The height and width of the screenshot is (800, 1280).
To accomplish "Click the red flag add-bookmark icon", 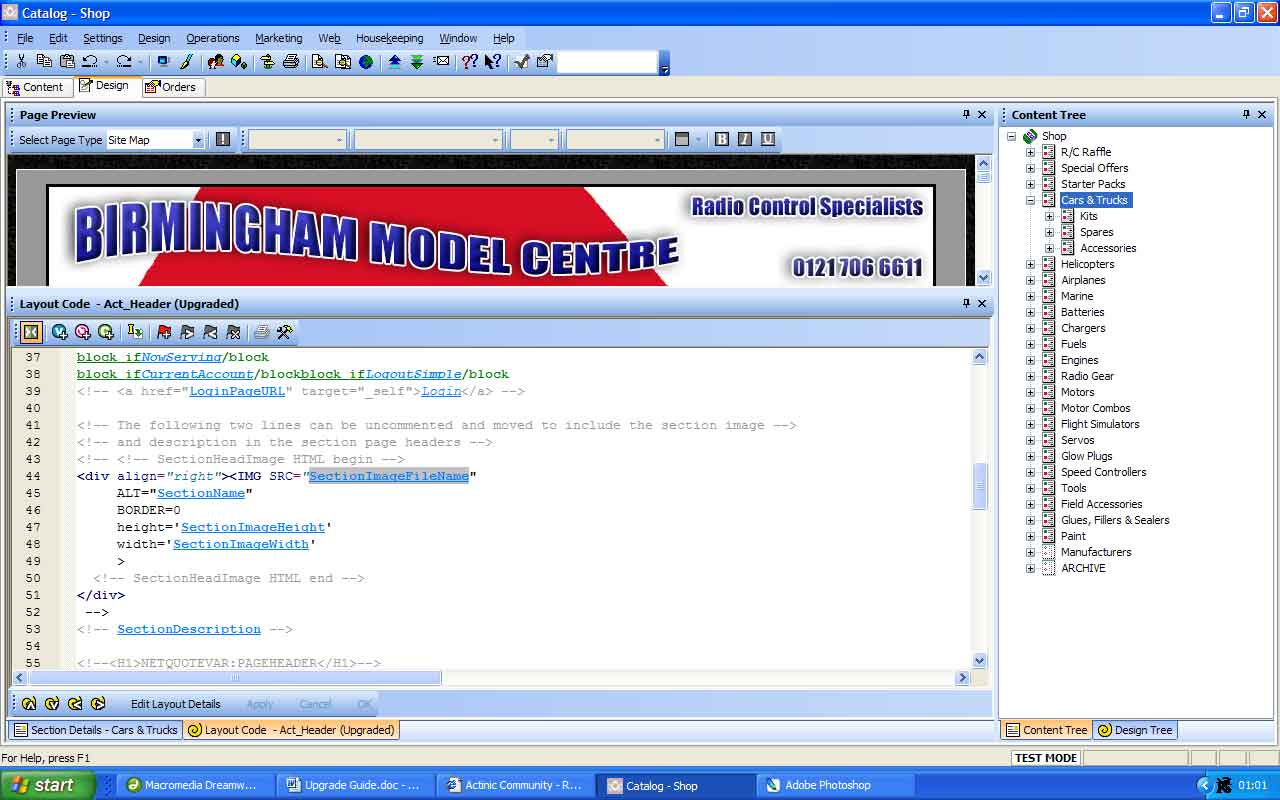I will click(x=165, y=332).
